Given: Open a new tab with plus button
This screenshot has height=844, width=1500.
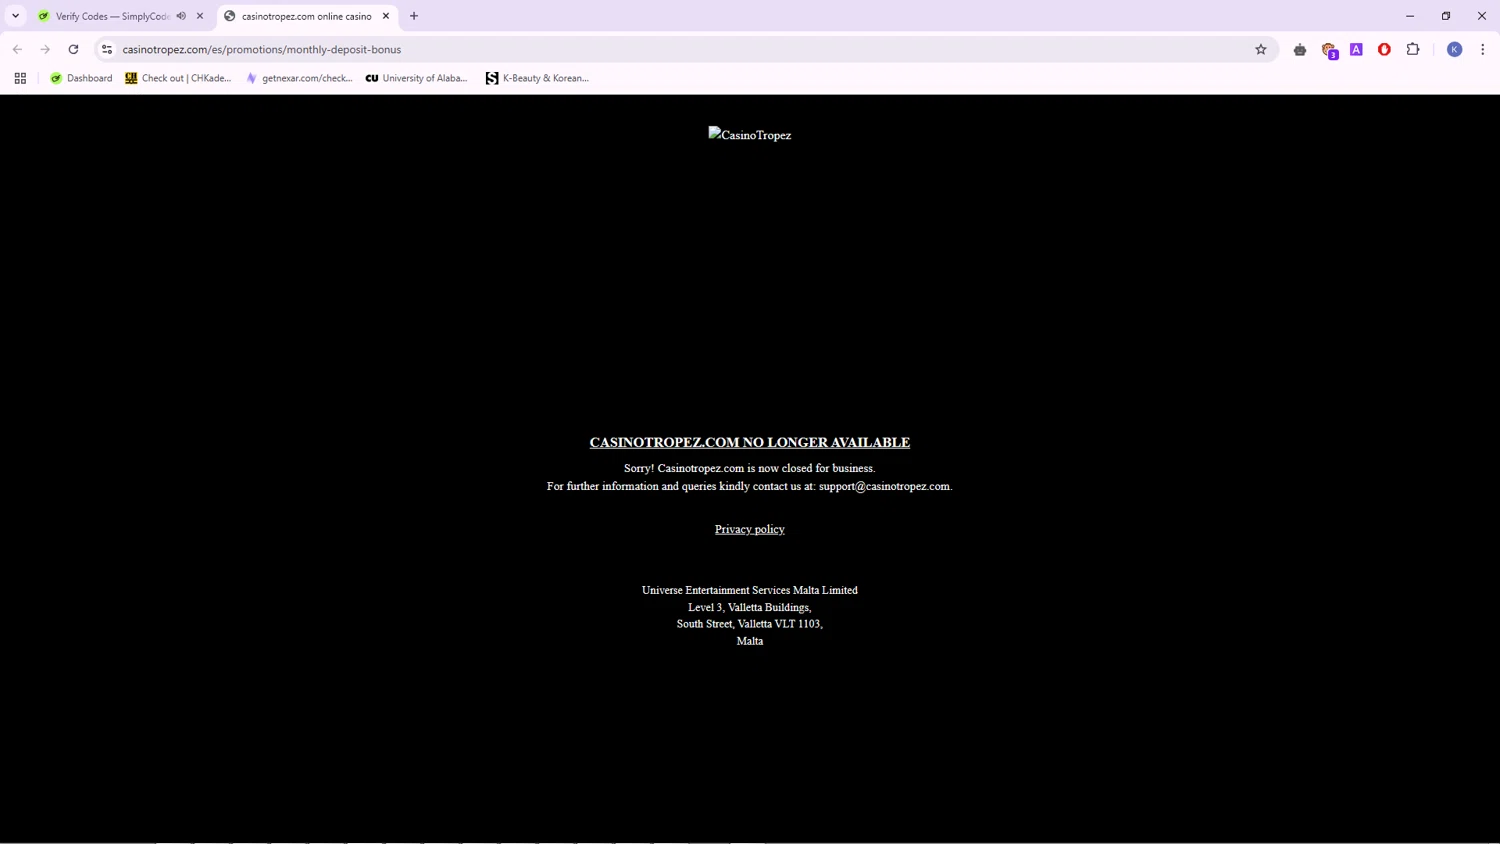Looking at the screenshot, I should [414, 16].
